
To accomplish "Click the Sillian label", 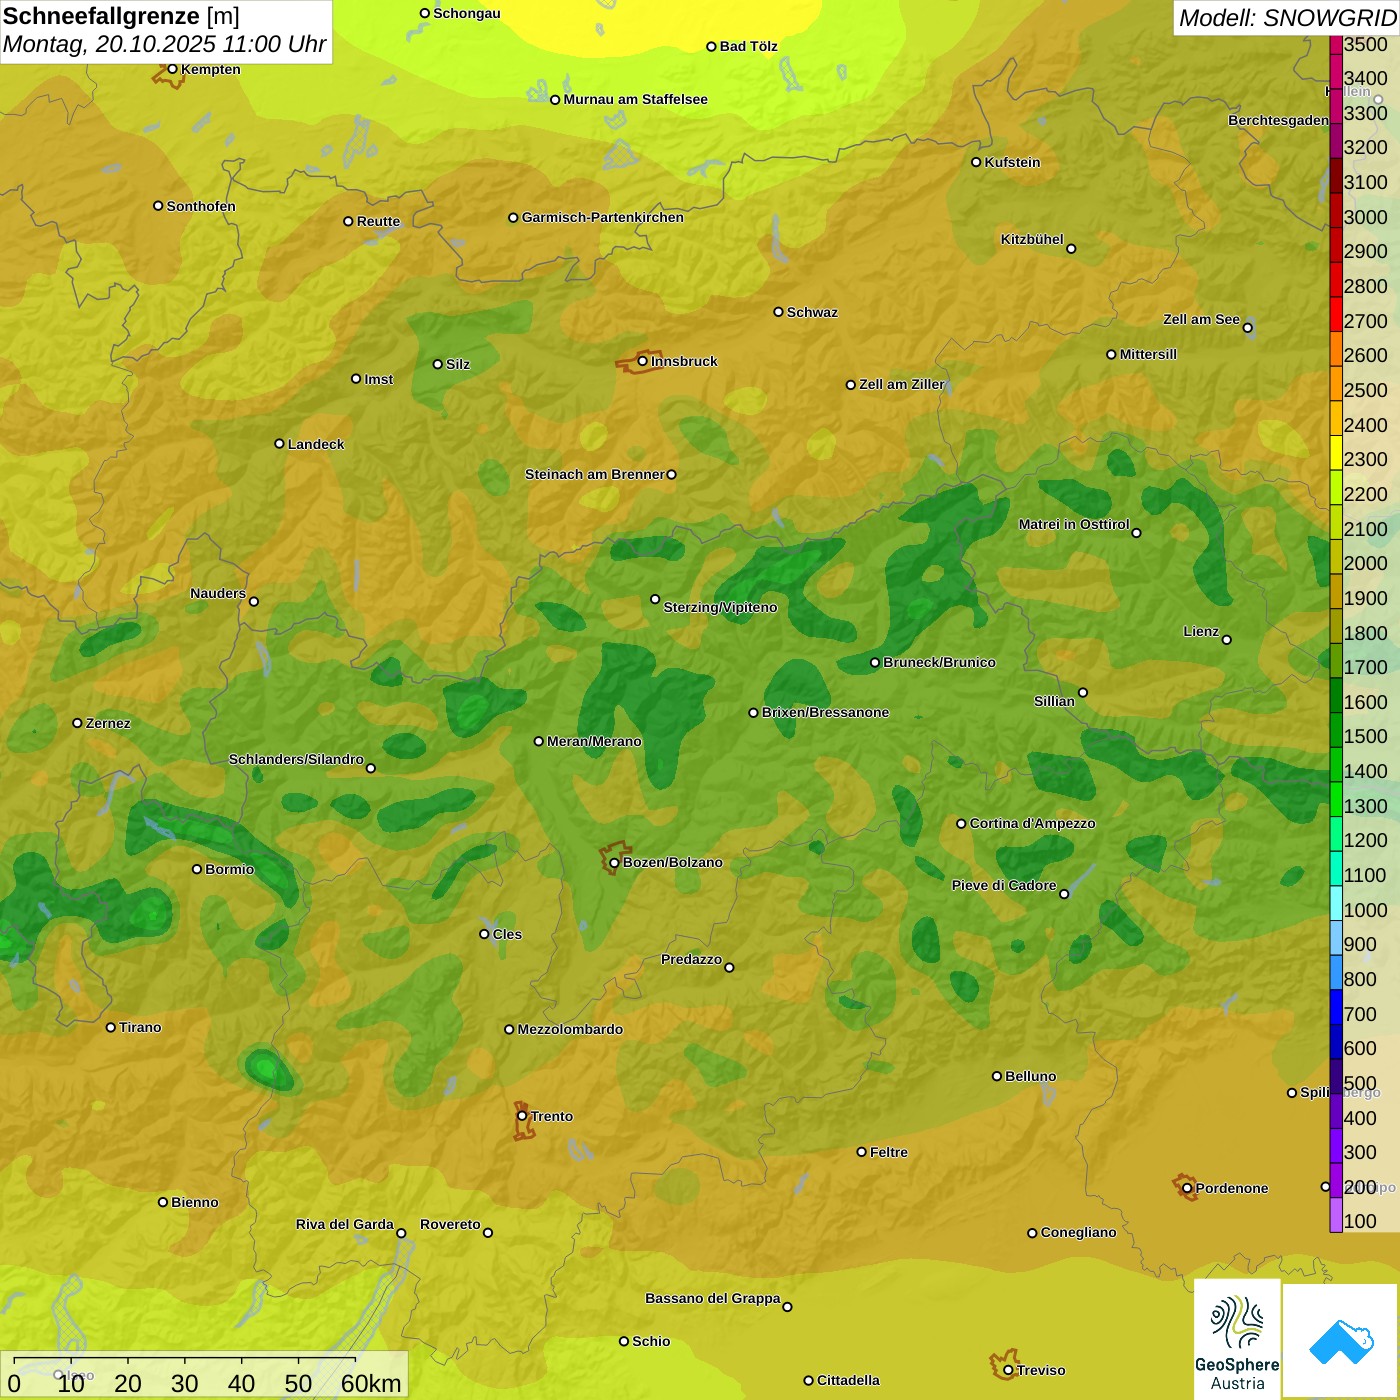I will (1054, 701).
